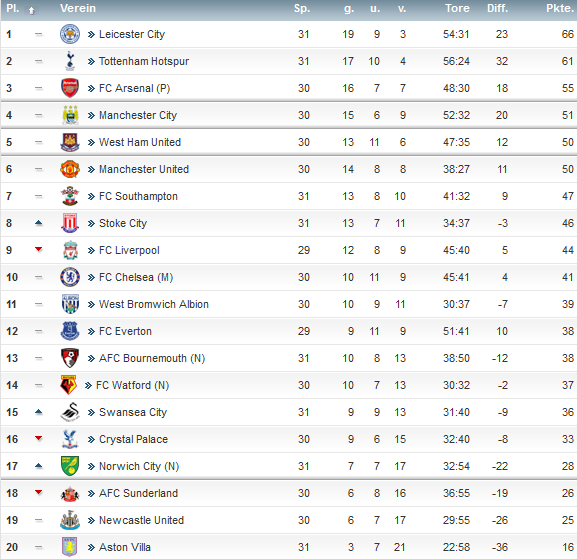
Task: Select the Verein column header
Action: click(x=78, y=8)
